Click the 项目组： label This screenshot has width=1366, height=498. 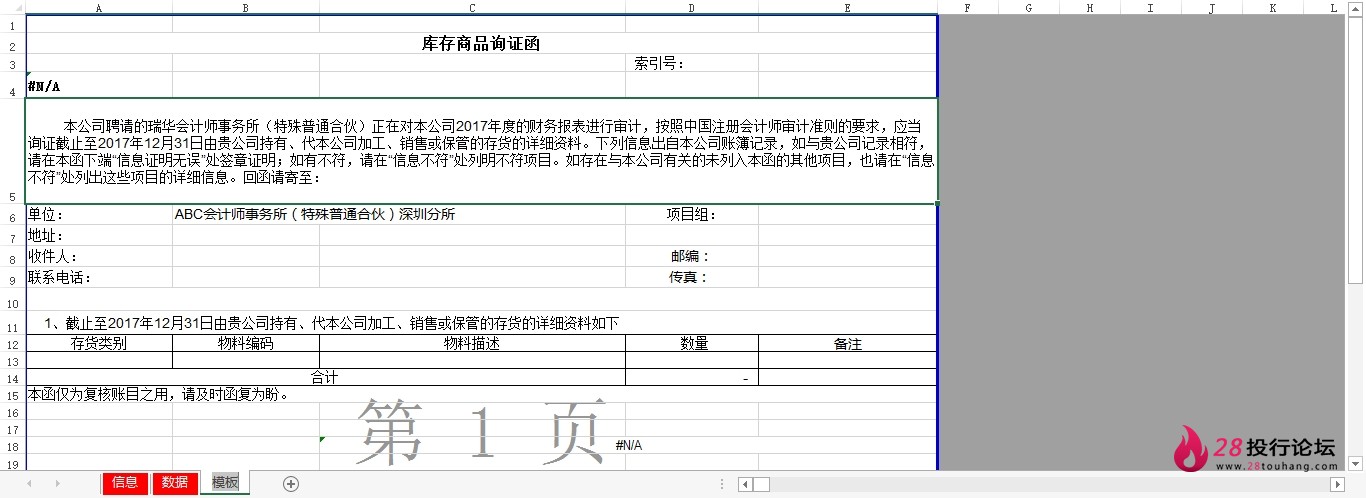click(x=692, y=215)
